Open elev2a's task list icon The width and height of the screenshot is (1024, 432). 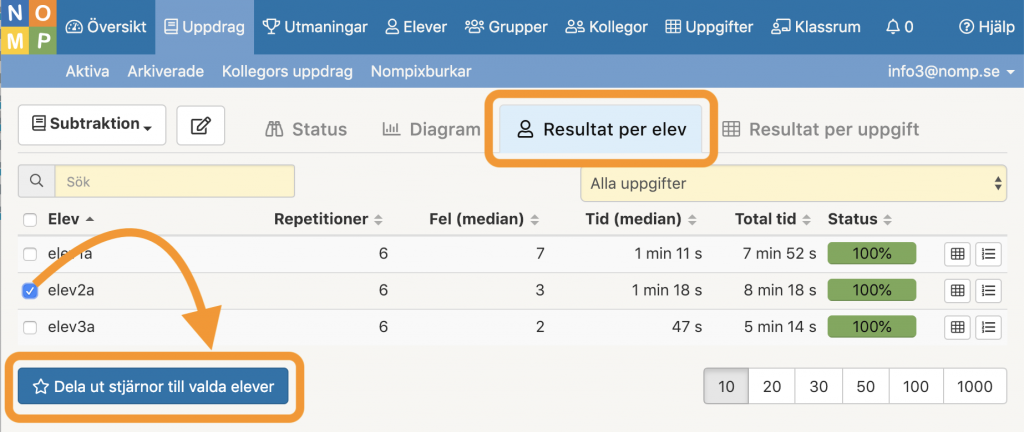(x=988, y=290)
